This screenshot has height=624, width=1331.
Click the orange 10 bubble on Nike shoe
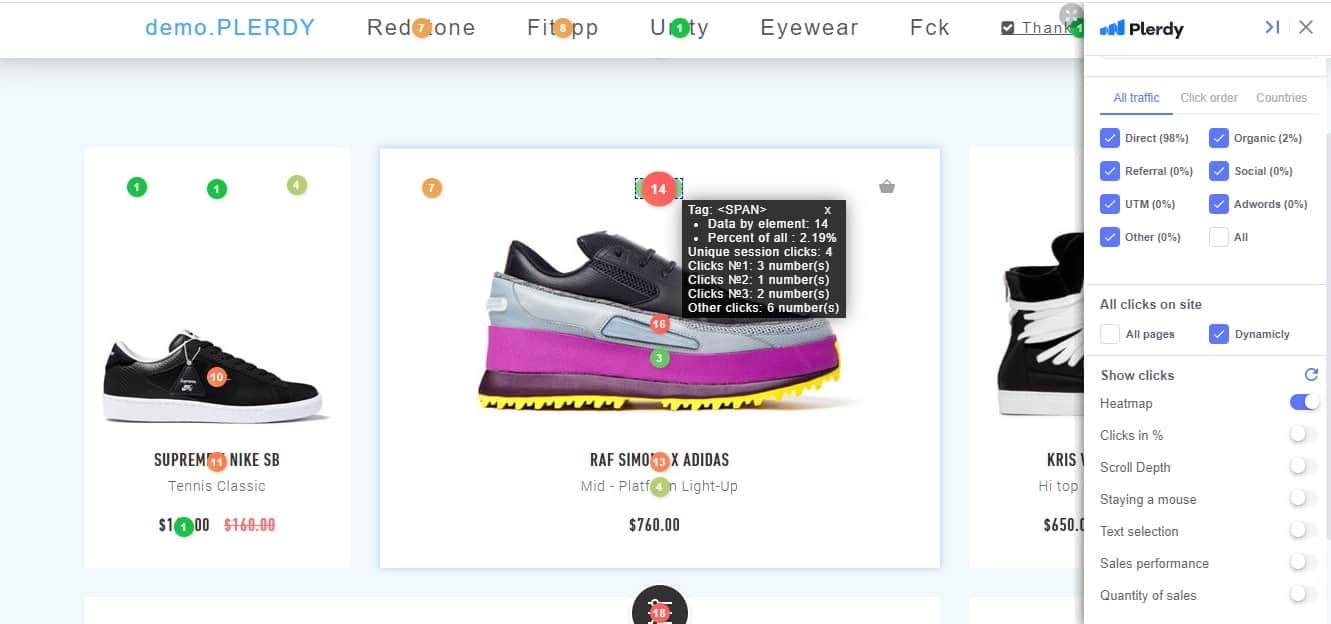pos(217,377)
